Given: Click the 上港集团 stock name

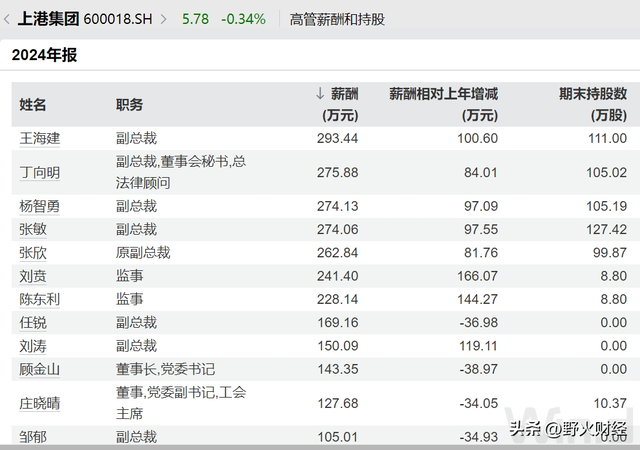Looking at the screenshot, I should [x=48, y=19].
